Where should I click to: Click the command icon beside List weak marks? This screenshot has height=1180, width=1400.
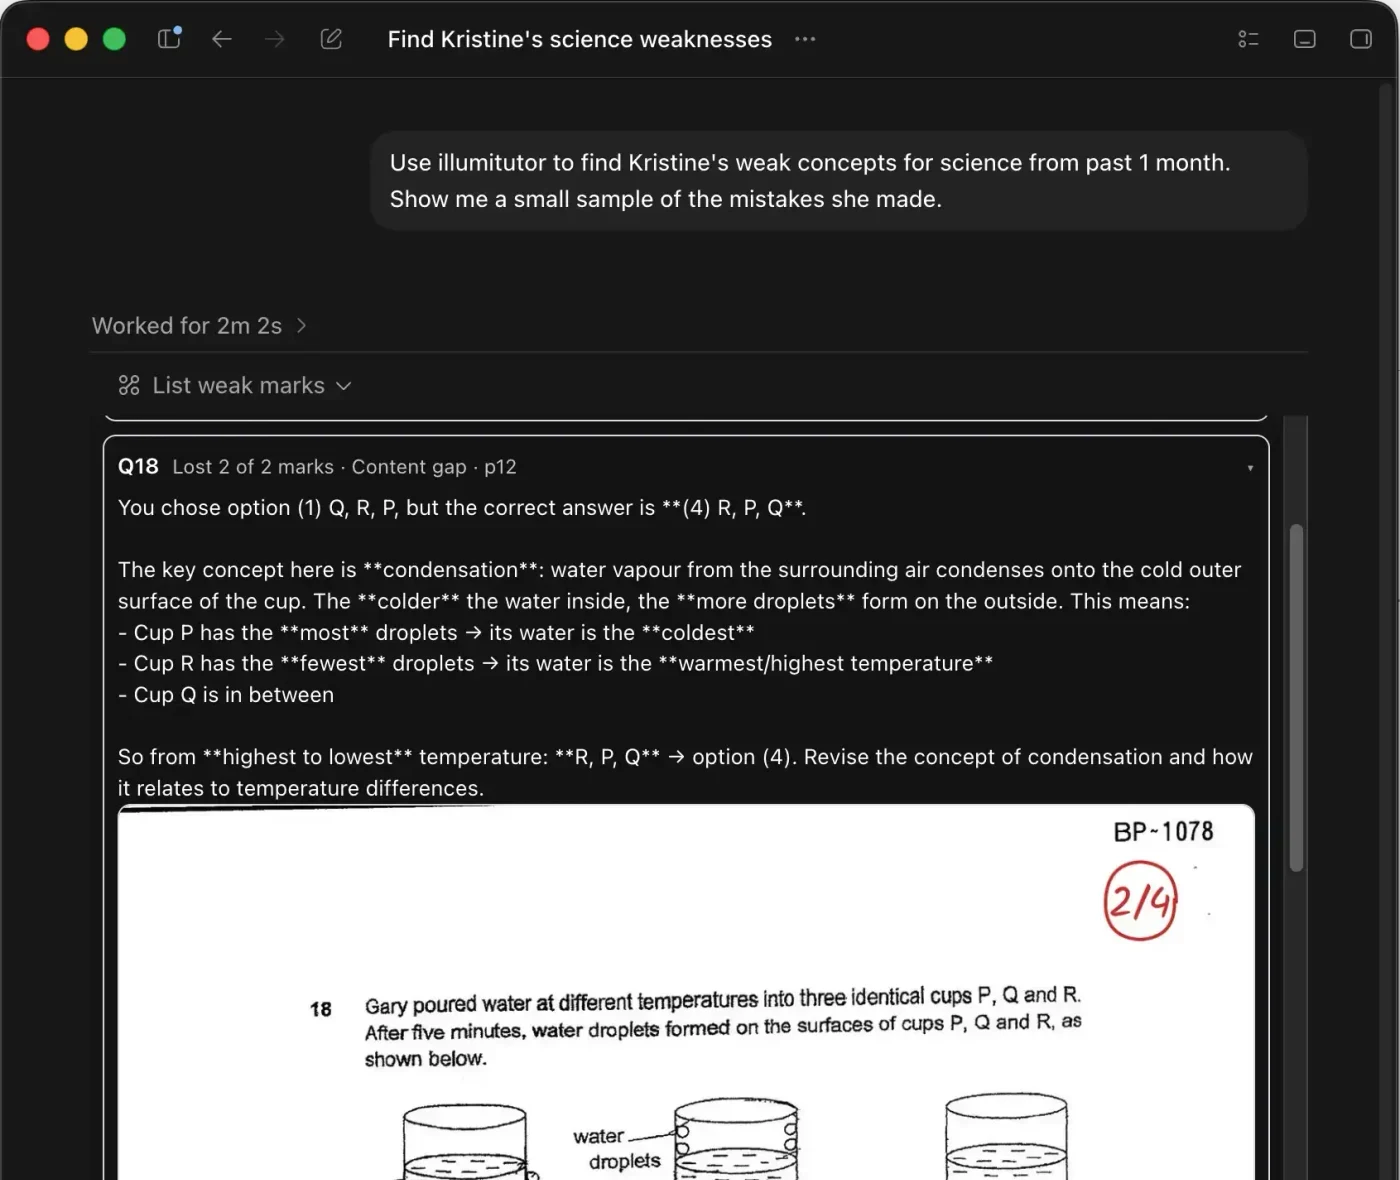[x=129, y=385]
